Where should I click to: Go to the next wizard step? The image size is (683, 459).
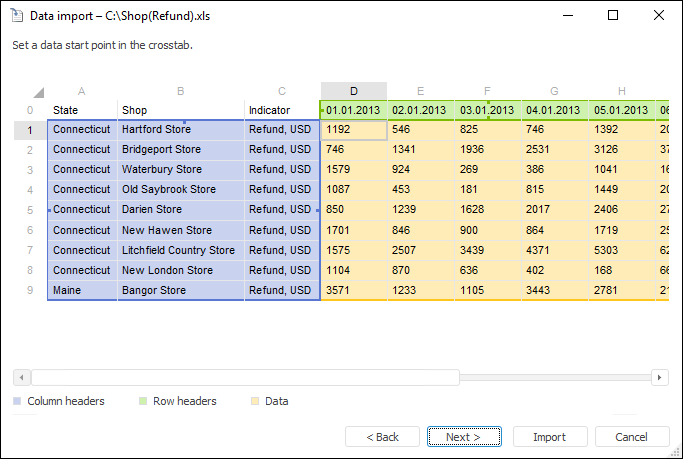(463, 437)
